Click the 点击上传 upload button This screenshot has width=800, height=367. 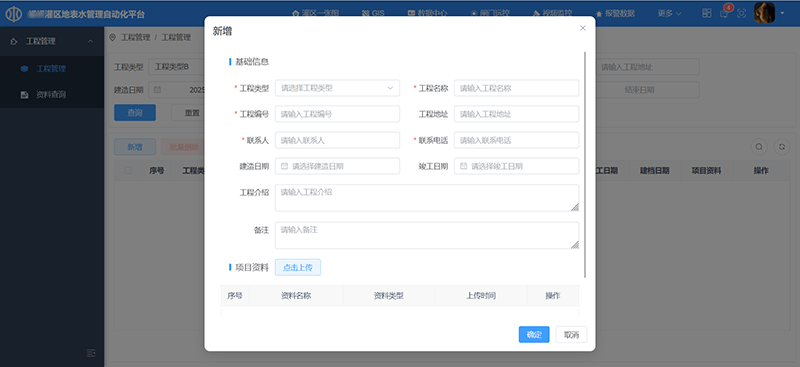coord(298,267)
